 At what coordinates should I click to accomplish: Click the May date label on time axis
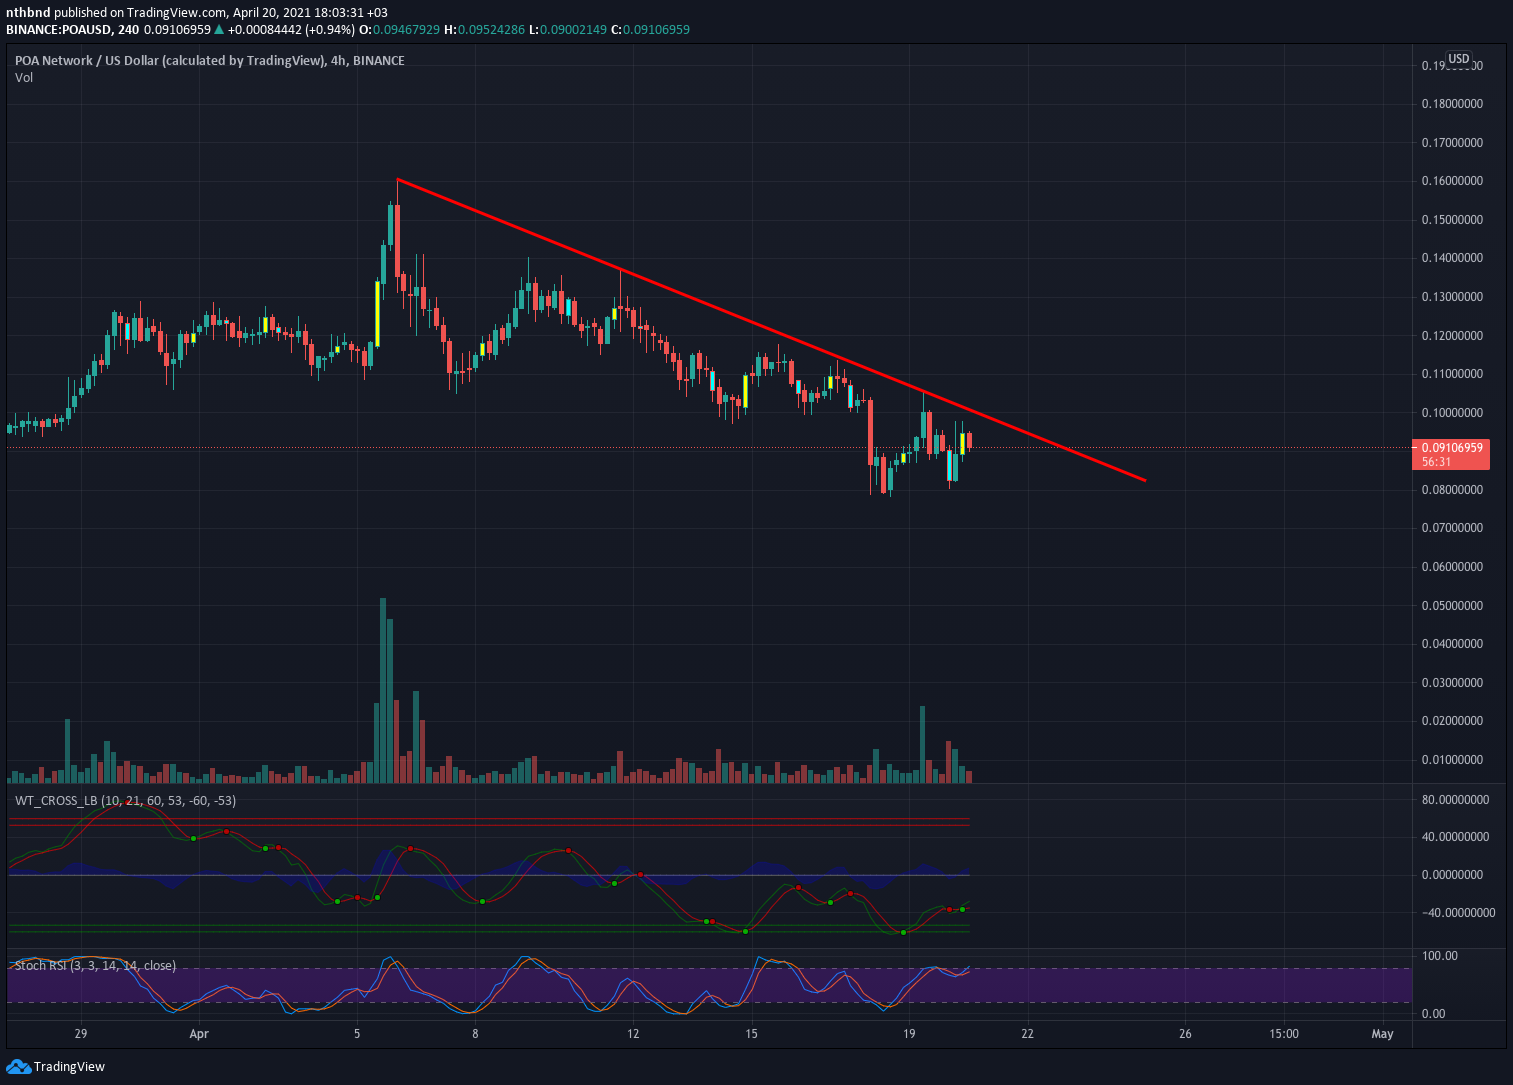coord(1382,1034)
